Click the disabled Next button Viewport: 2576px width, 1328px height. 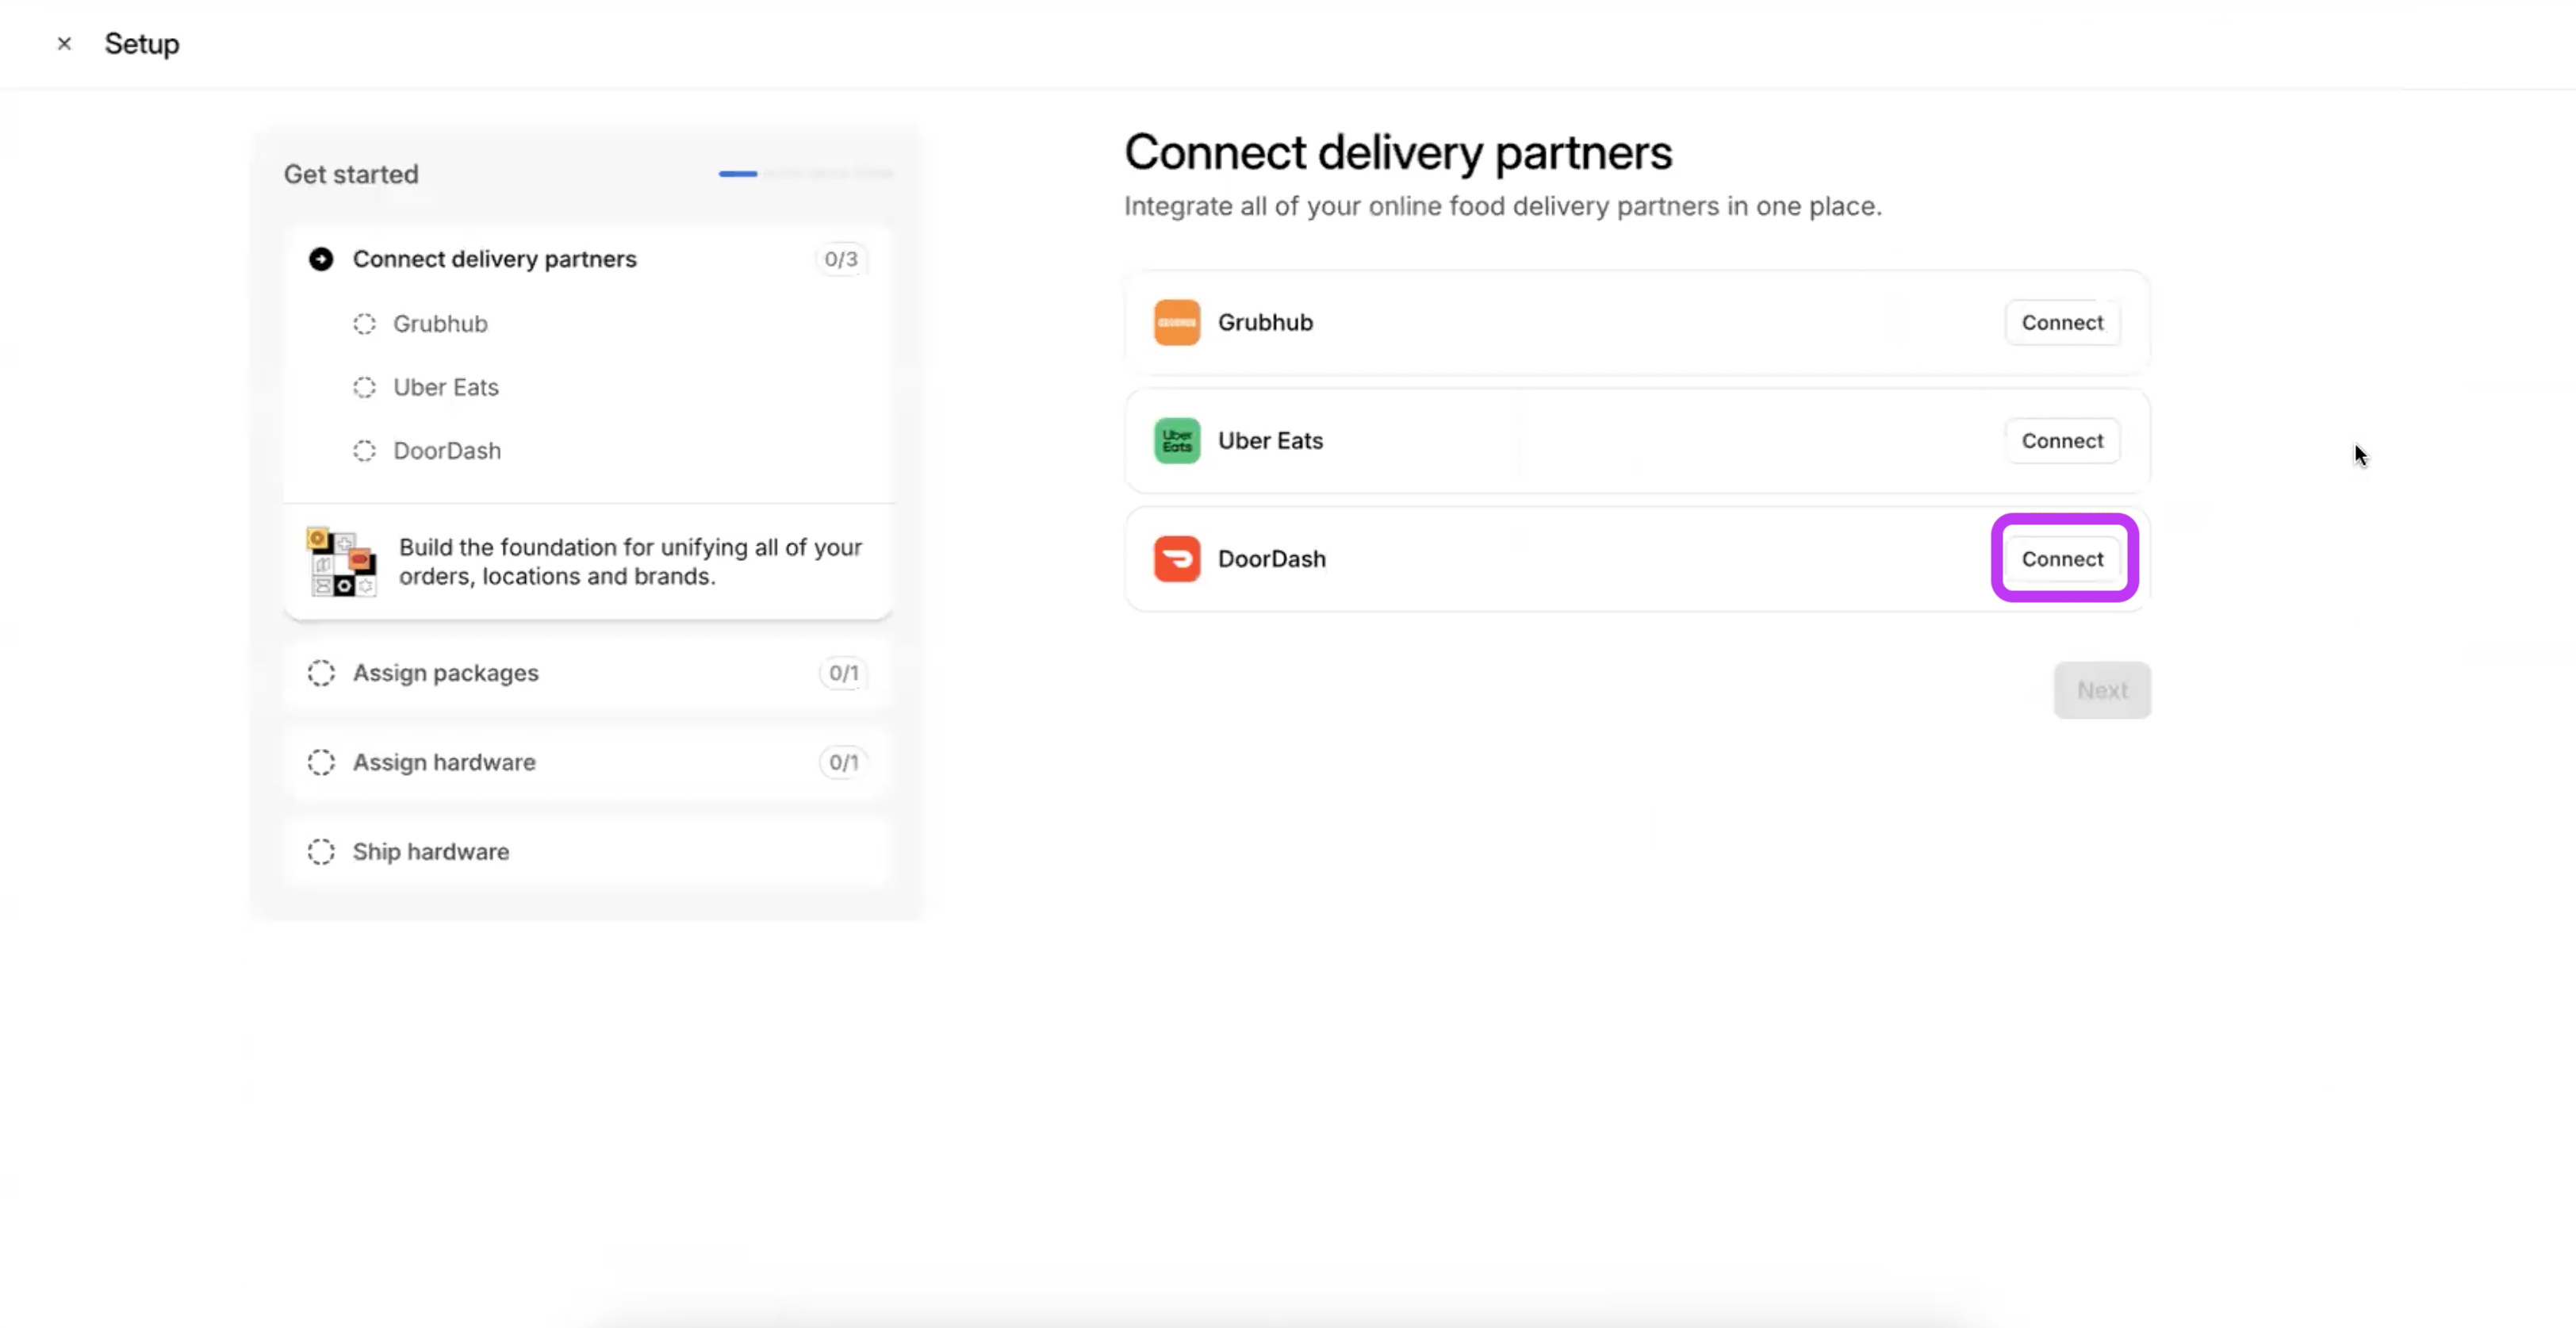(x=2102, y=690)
